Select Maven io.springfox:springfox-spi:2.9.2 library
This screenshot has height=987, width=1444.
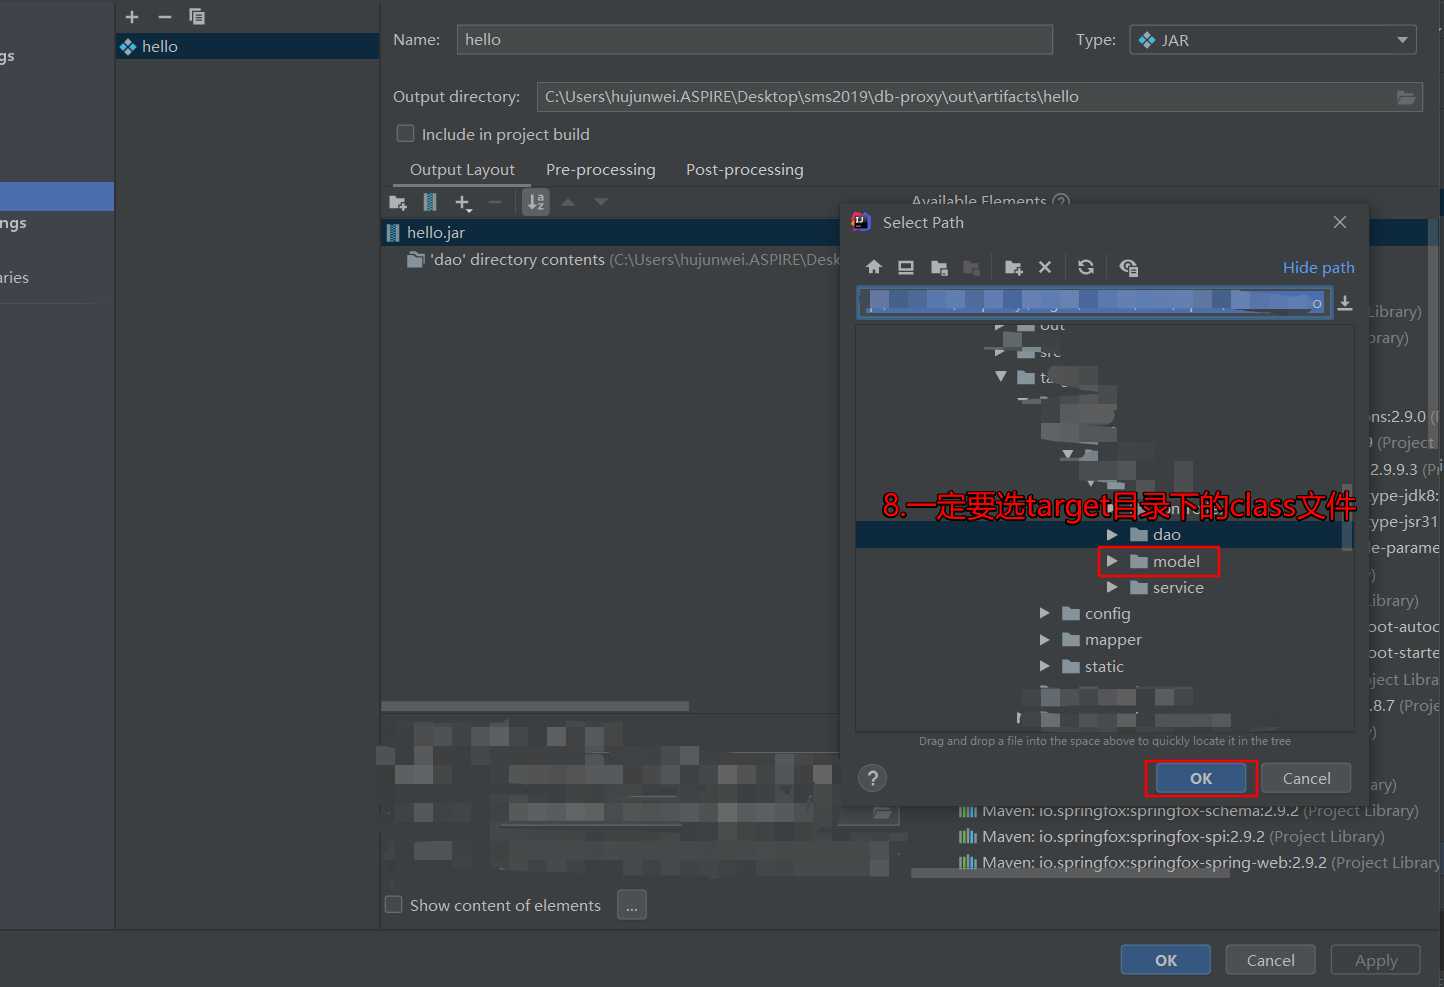pos(1171,836)
